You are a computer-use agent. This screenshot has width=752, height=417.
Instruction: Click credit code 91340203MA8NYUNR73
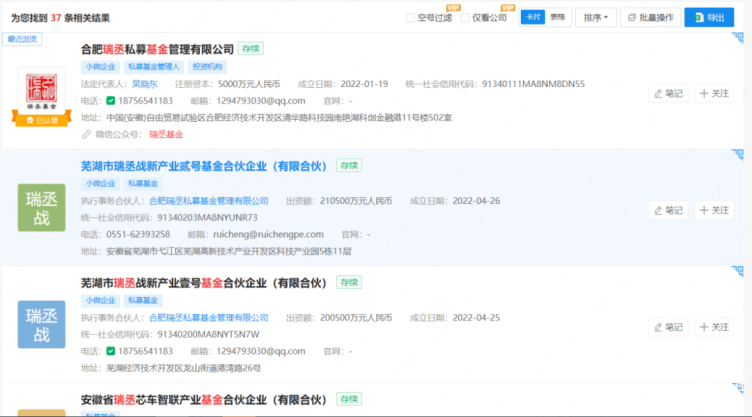[207, 217]
